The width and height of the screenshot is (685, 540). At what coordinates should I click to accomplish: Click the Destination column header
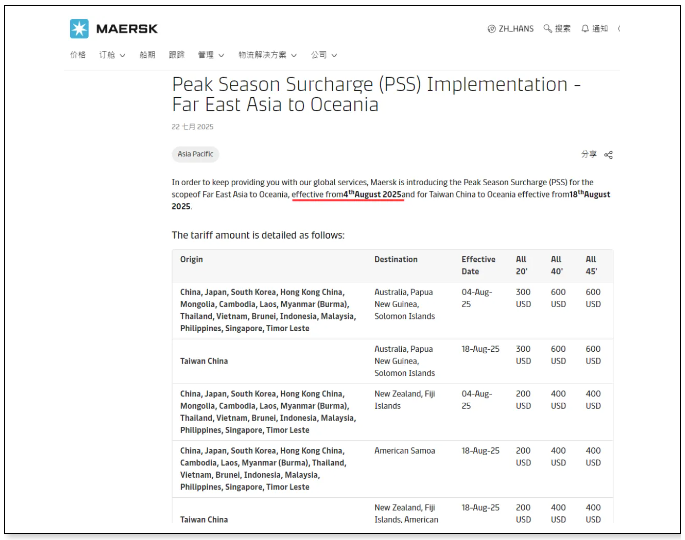[x=396, y=260]
